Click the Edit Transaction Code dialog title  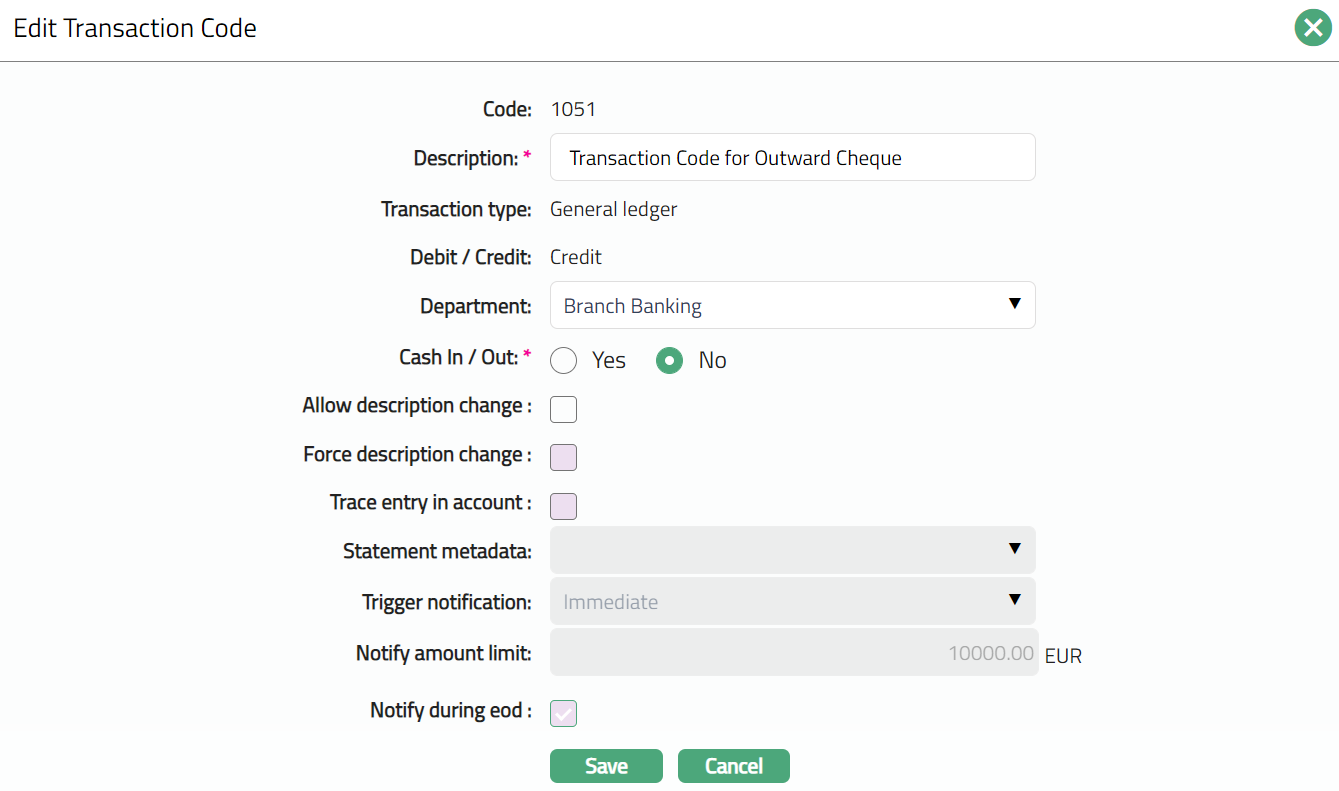coord(135,28)
